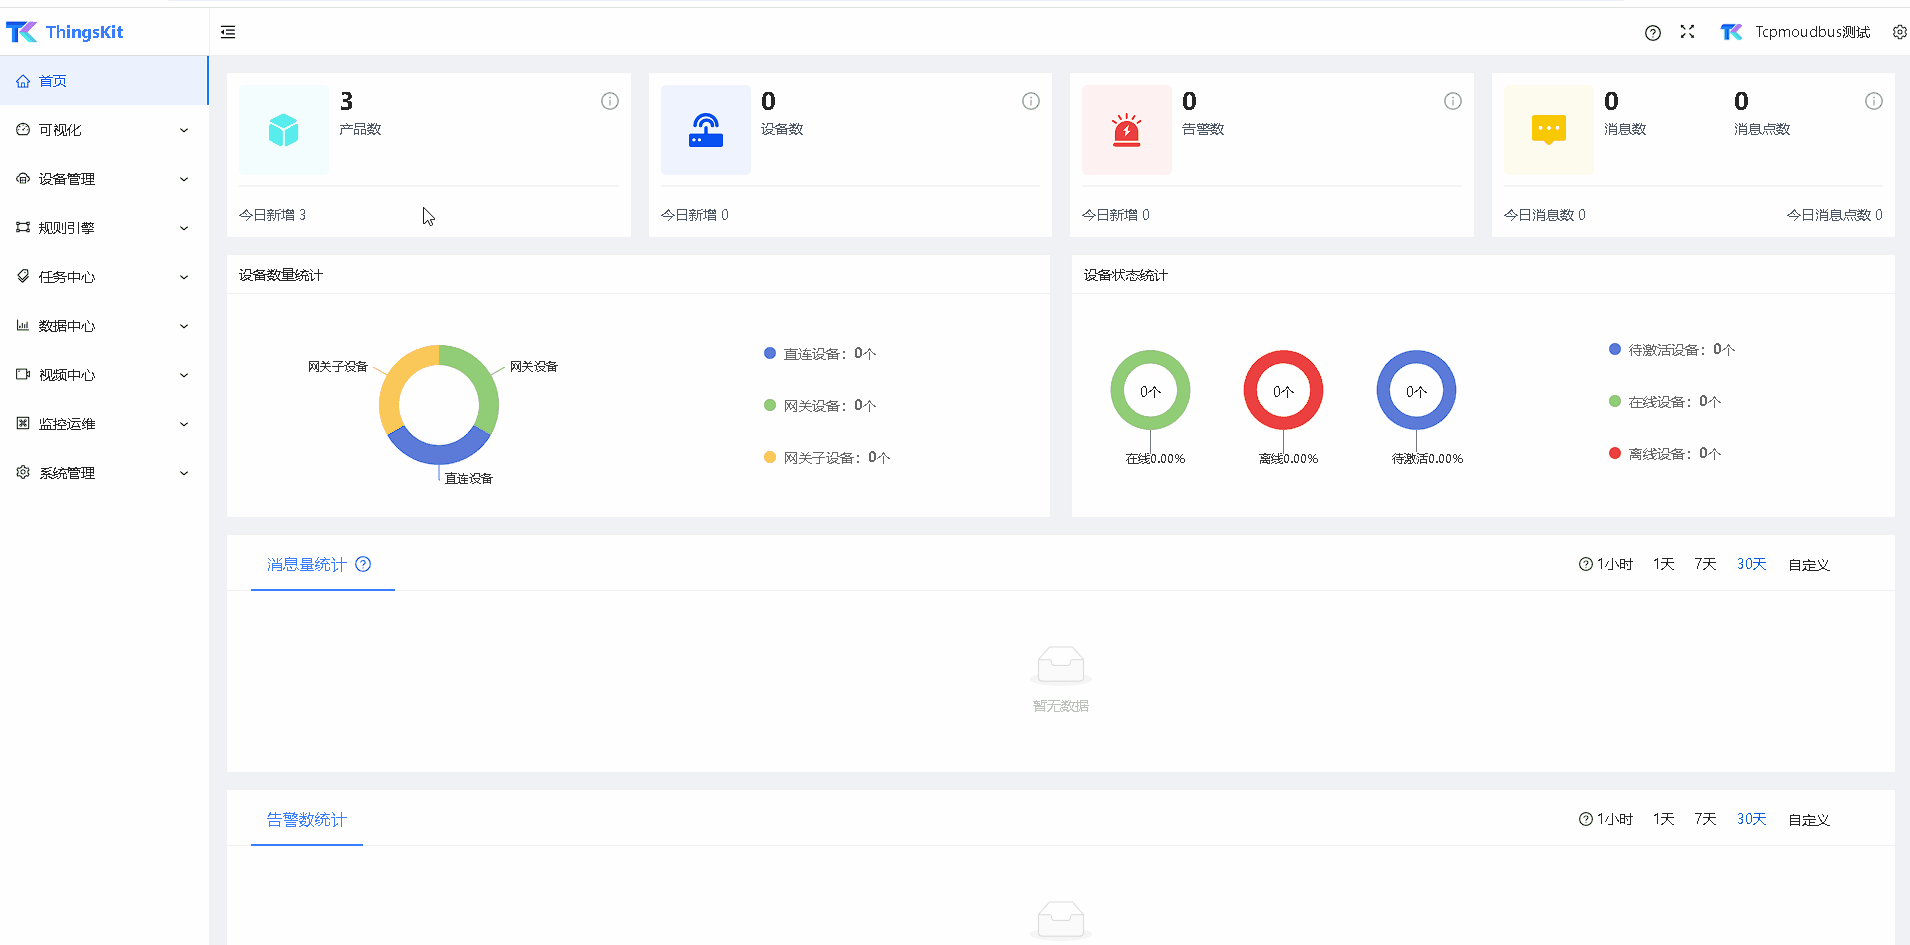Viewport: 1910px width, 945px height.
Task: Click the sidebar collapse menu icon
Action: (x=228, y=32)
